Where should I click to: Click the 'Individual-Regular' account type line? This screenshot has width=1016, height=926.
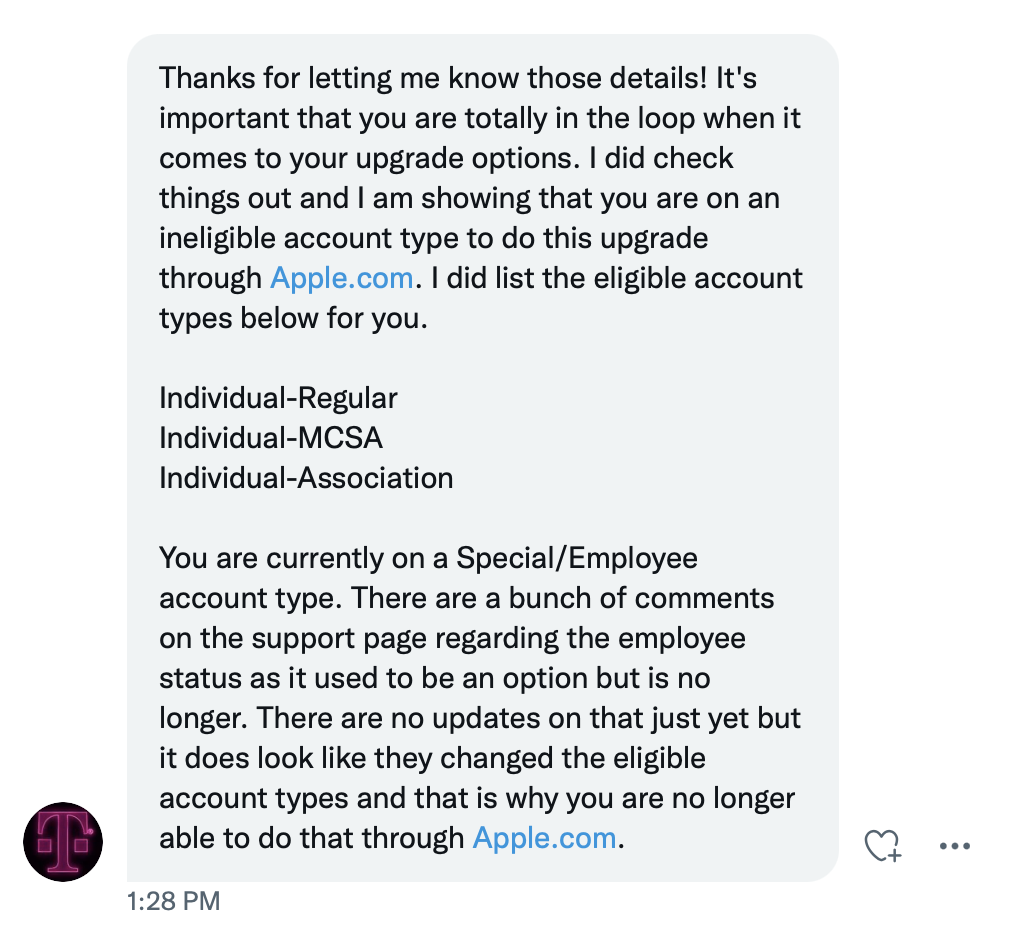279,399
